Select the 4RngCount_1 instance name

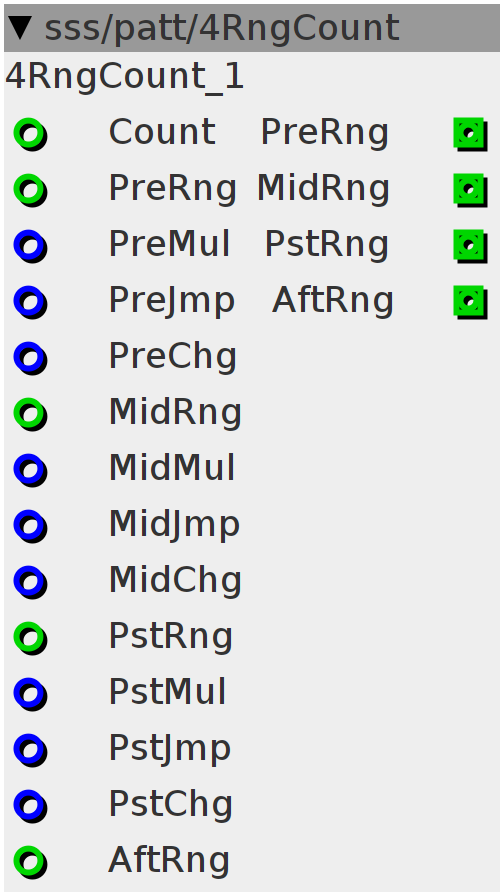pos(125,77)
